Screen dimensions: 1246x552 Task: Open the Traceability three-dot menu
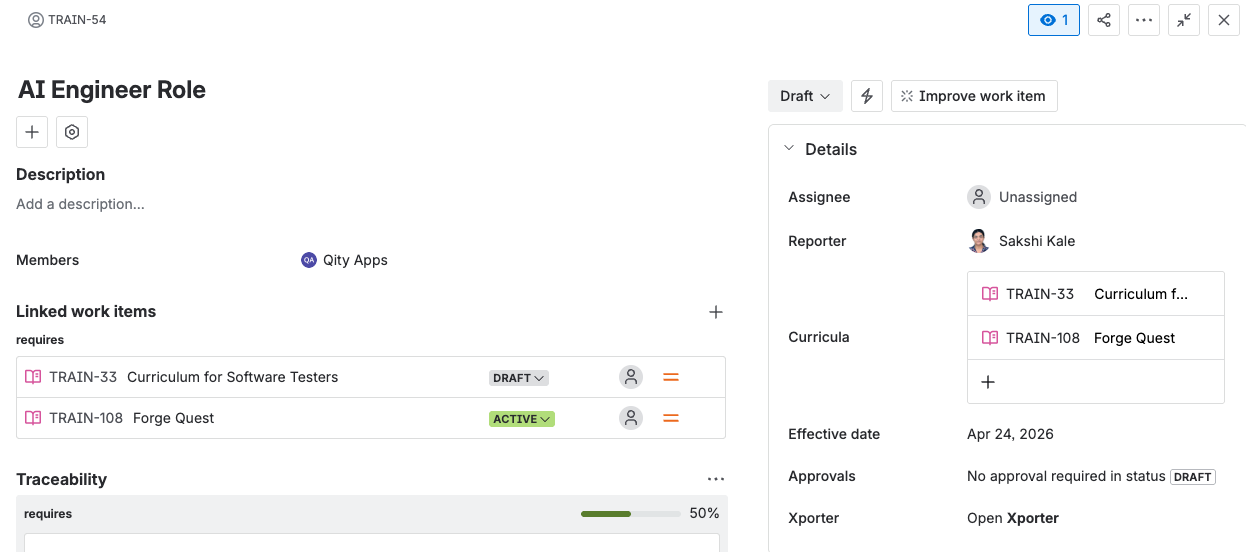(716, 479)
